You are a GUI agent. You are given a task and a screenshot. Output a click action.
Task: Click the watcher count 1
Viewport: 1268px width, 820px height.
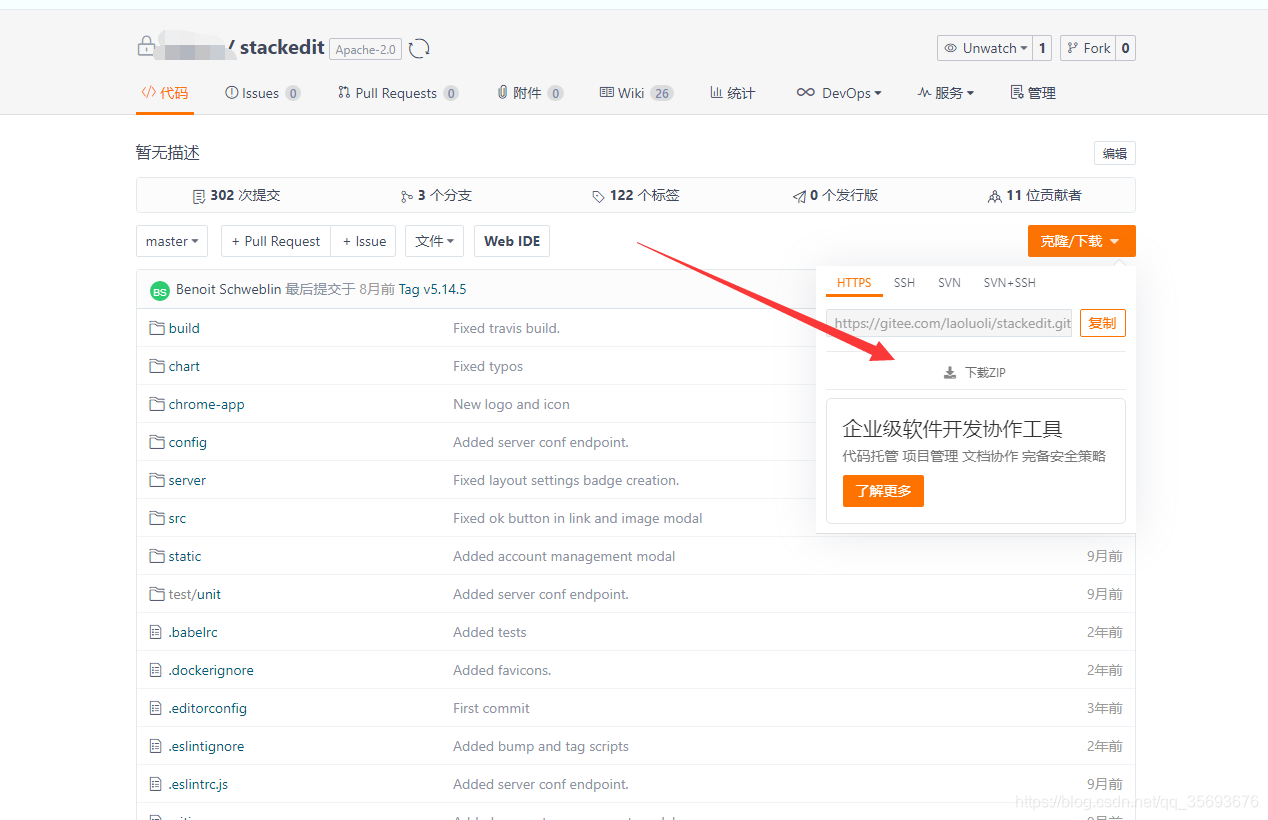[x=1042, y=48]
